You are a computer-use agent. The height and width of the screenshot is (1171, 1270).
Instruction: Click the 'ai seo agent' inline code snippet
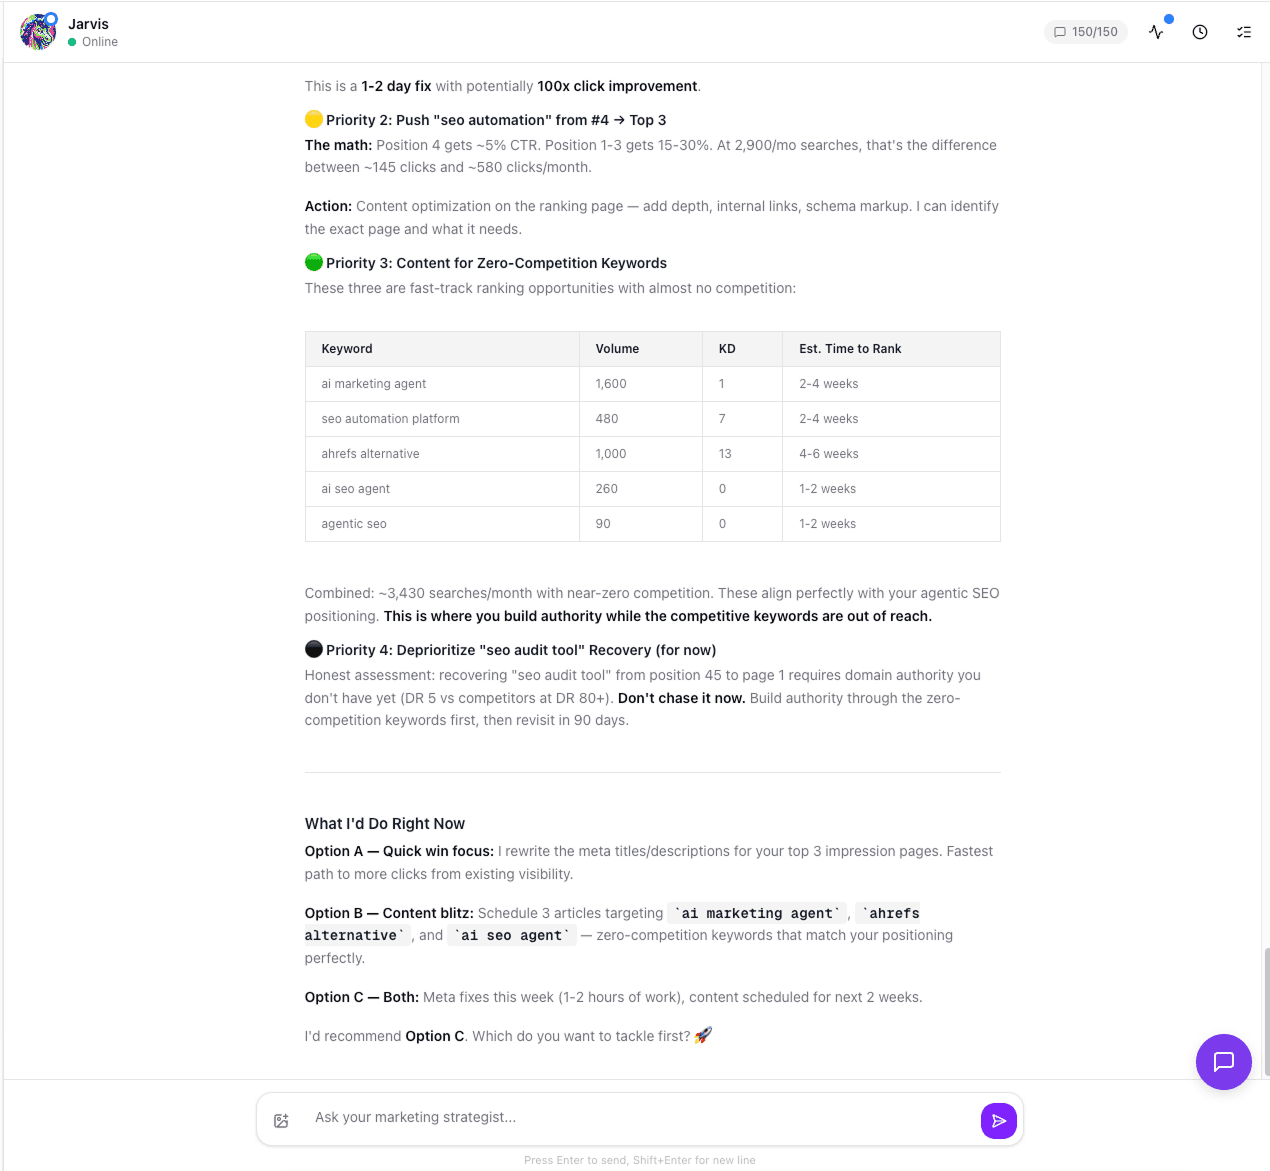coord(511,935)
